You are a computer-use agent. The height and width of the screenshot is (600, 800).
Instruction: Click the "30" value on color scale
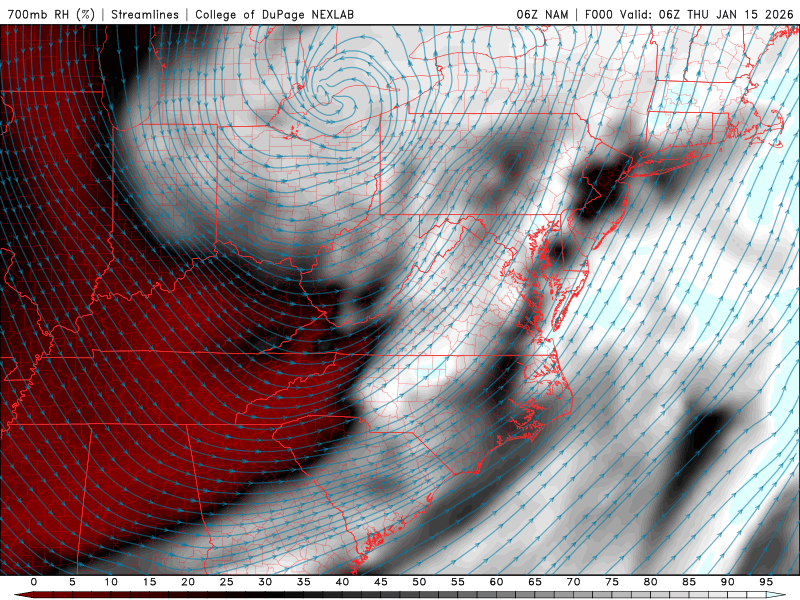tap(265, 582)
